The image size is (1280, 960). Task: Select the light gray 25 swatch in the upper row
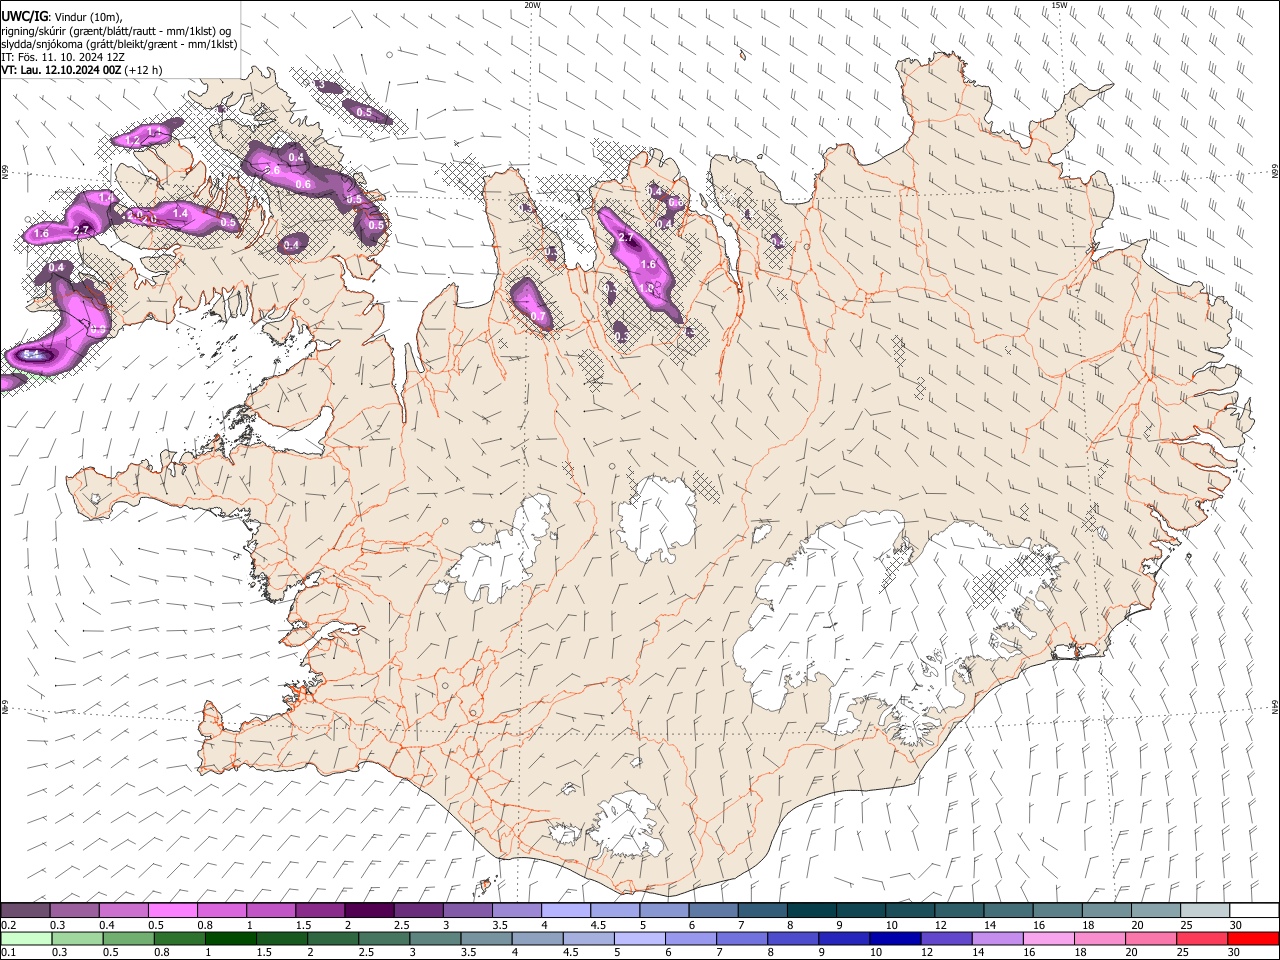1206,910
